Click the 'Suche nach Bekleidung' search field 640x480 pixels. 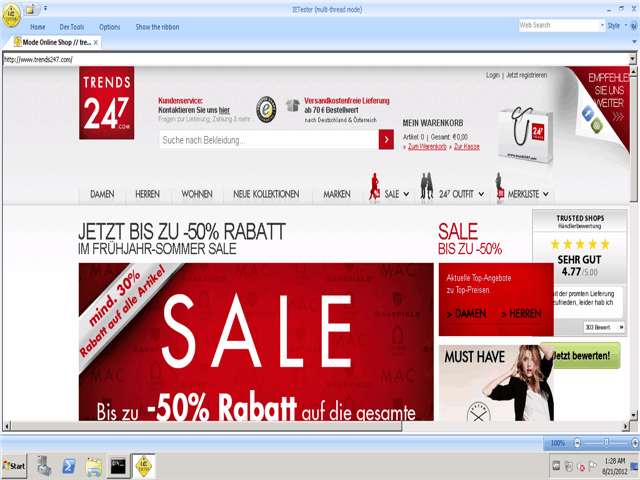269,140
